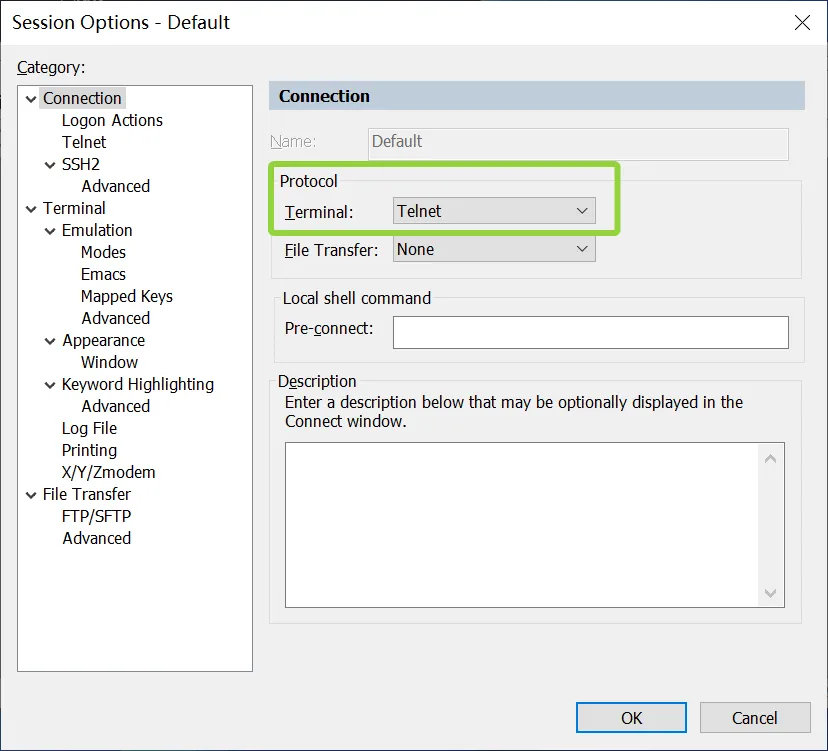Select the Log File category

tap(89, 428)
